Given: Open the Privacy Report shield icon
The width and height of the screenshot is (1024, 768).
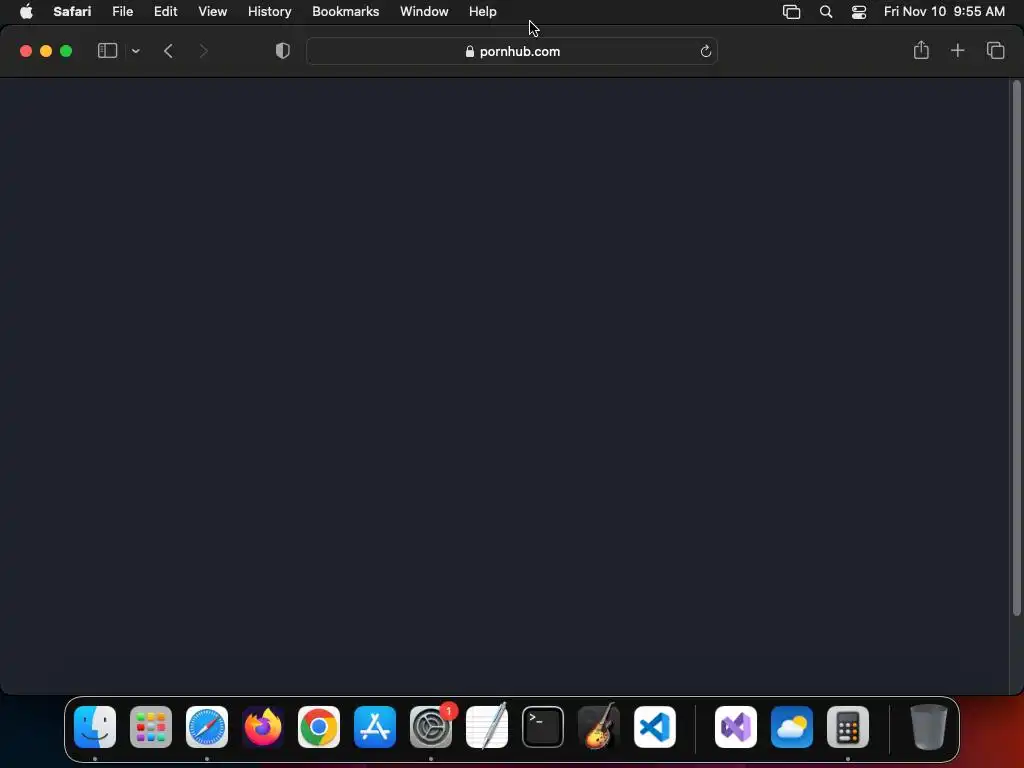Looking at the screenshot, I should point(283,51).
